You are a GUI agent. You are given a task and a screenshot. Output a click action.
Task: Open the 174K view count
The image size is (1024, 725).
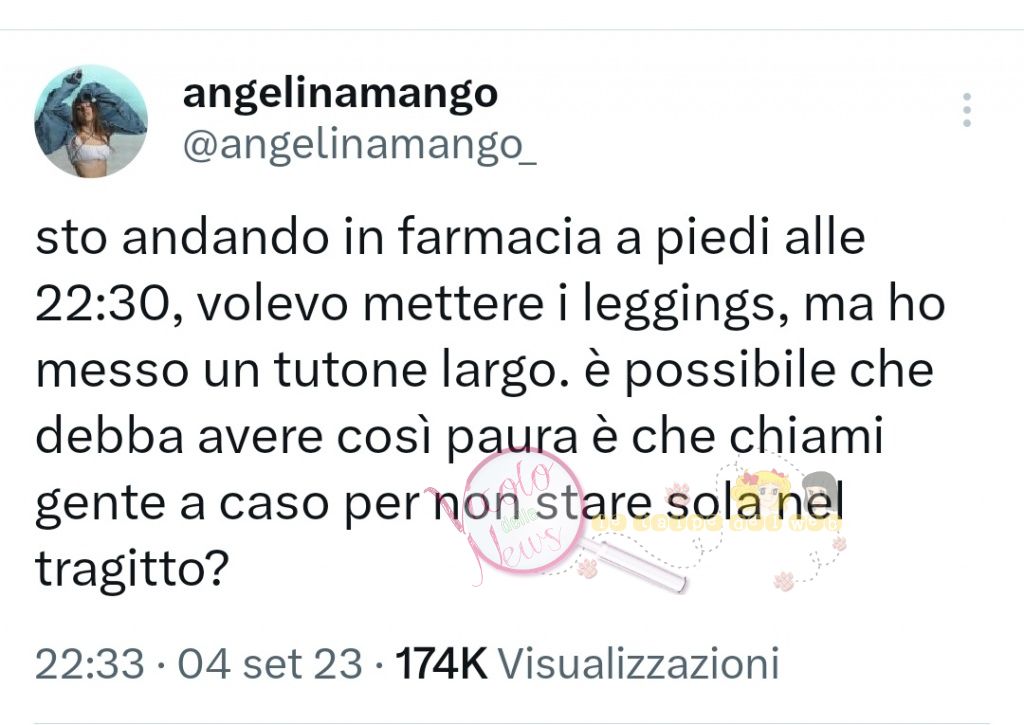[441, 664]
